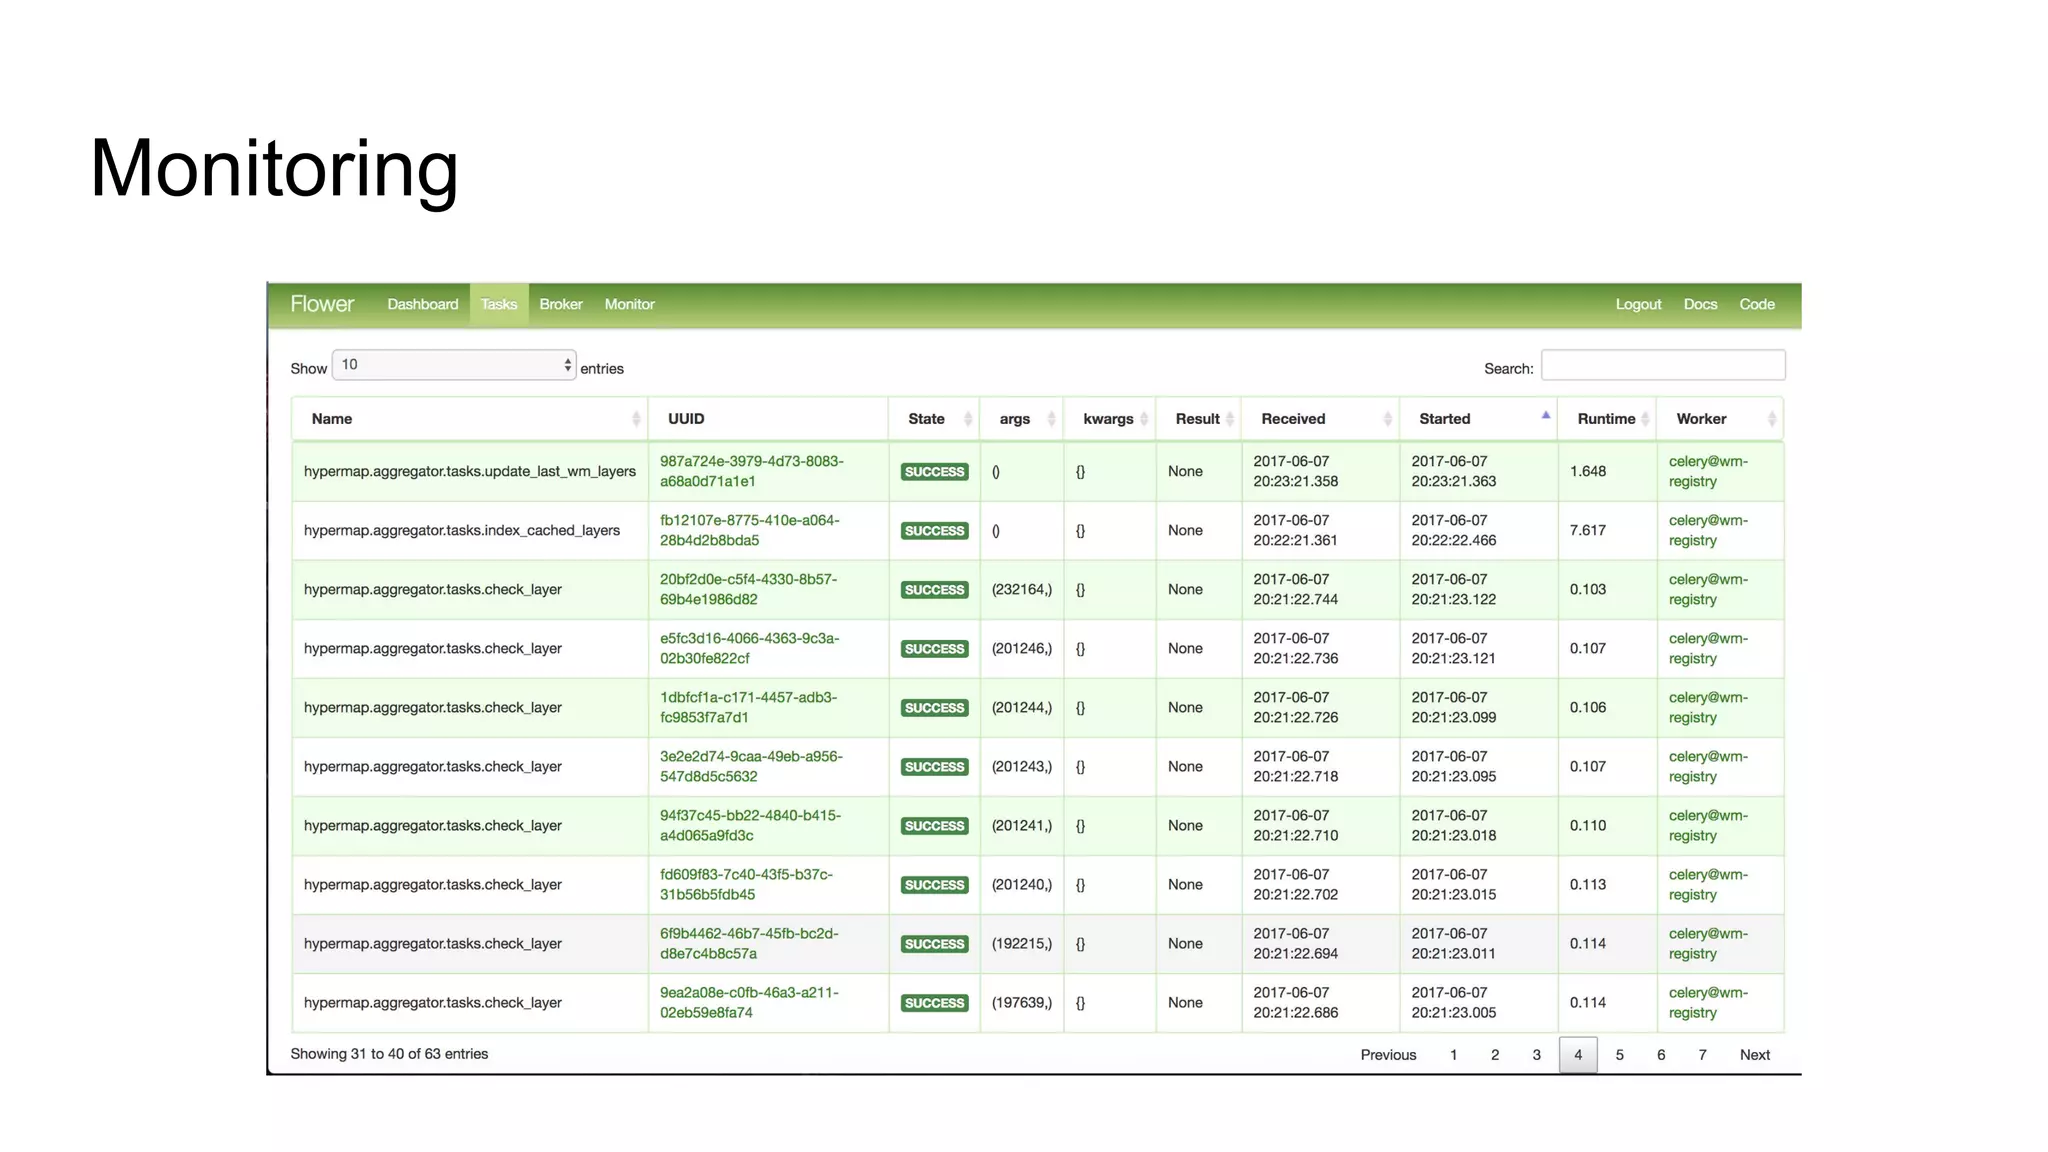Click "Showing 31 to 40 of 63 entries" text

pyautogui.click(x=389, y=1054)
